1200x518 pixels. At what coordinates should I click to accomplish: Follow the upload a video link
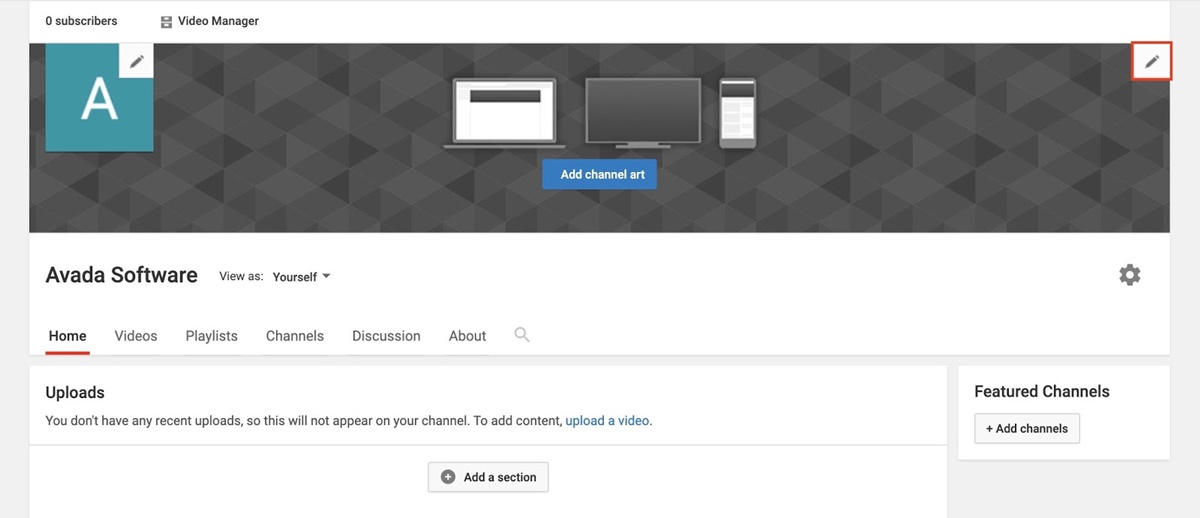[x=608, y=421]
